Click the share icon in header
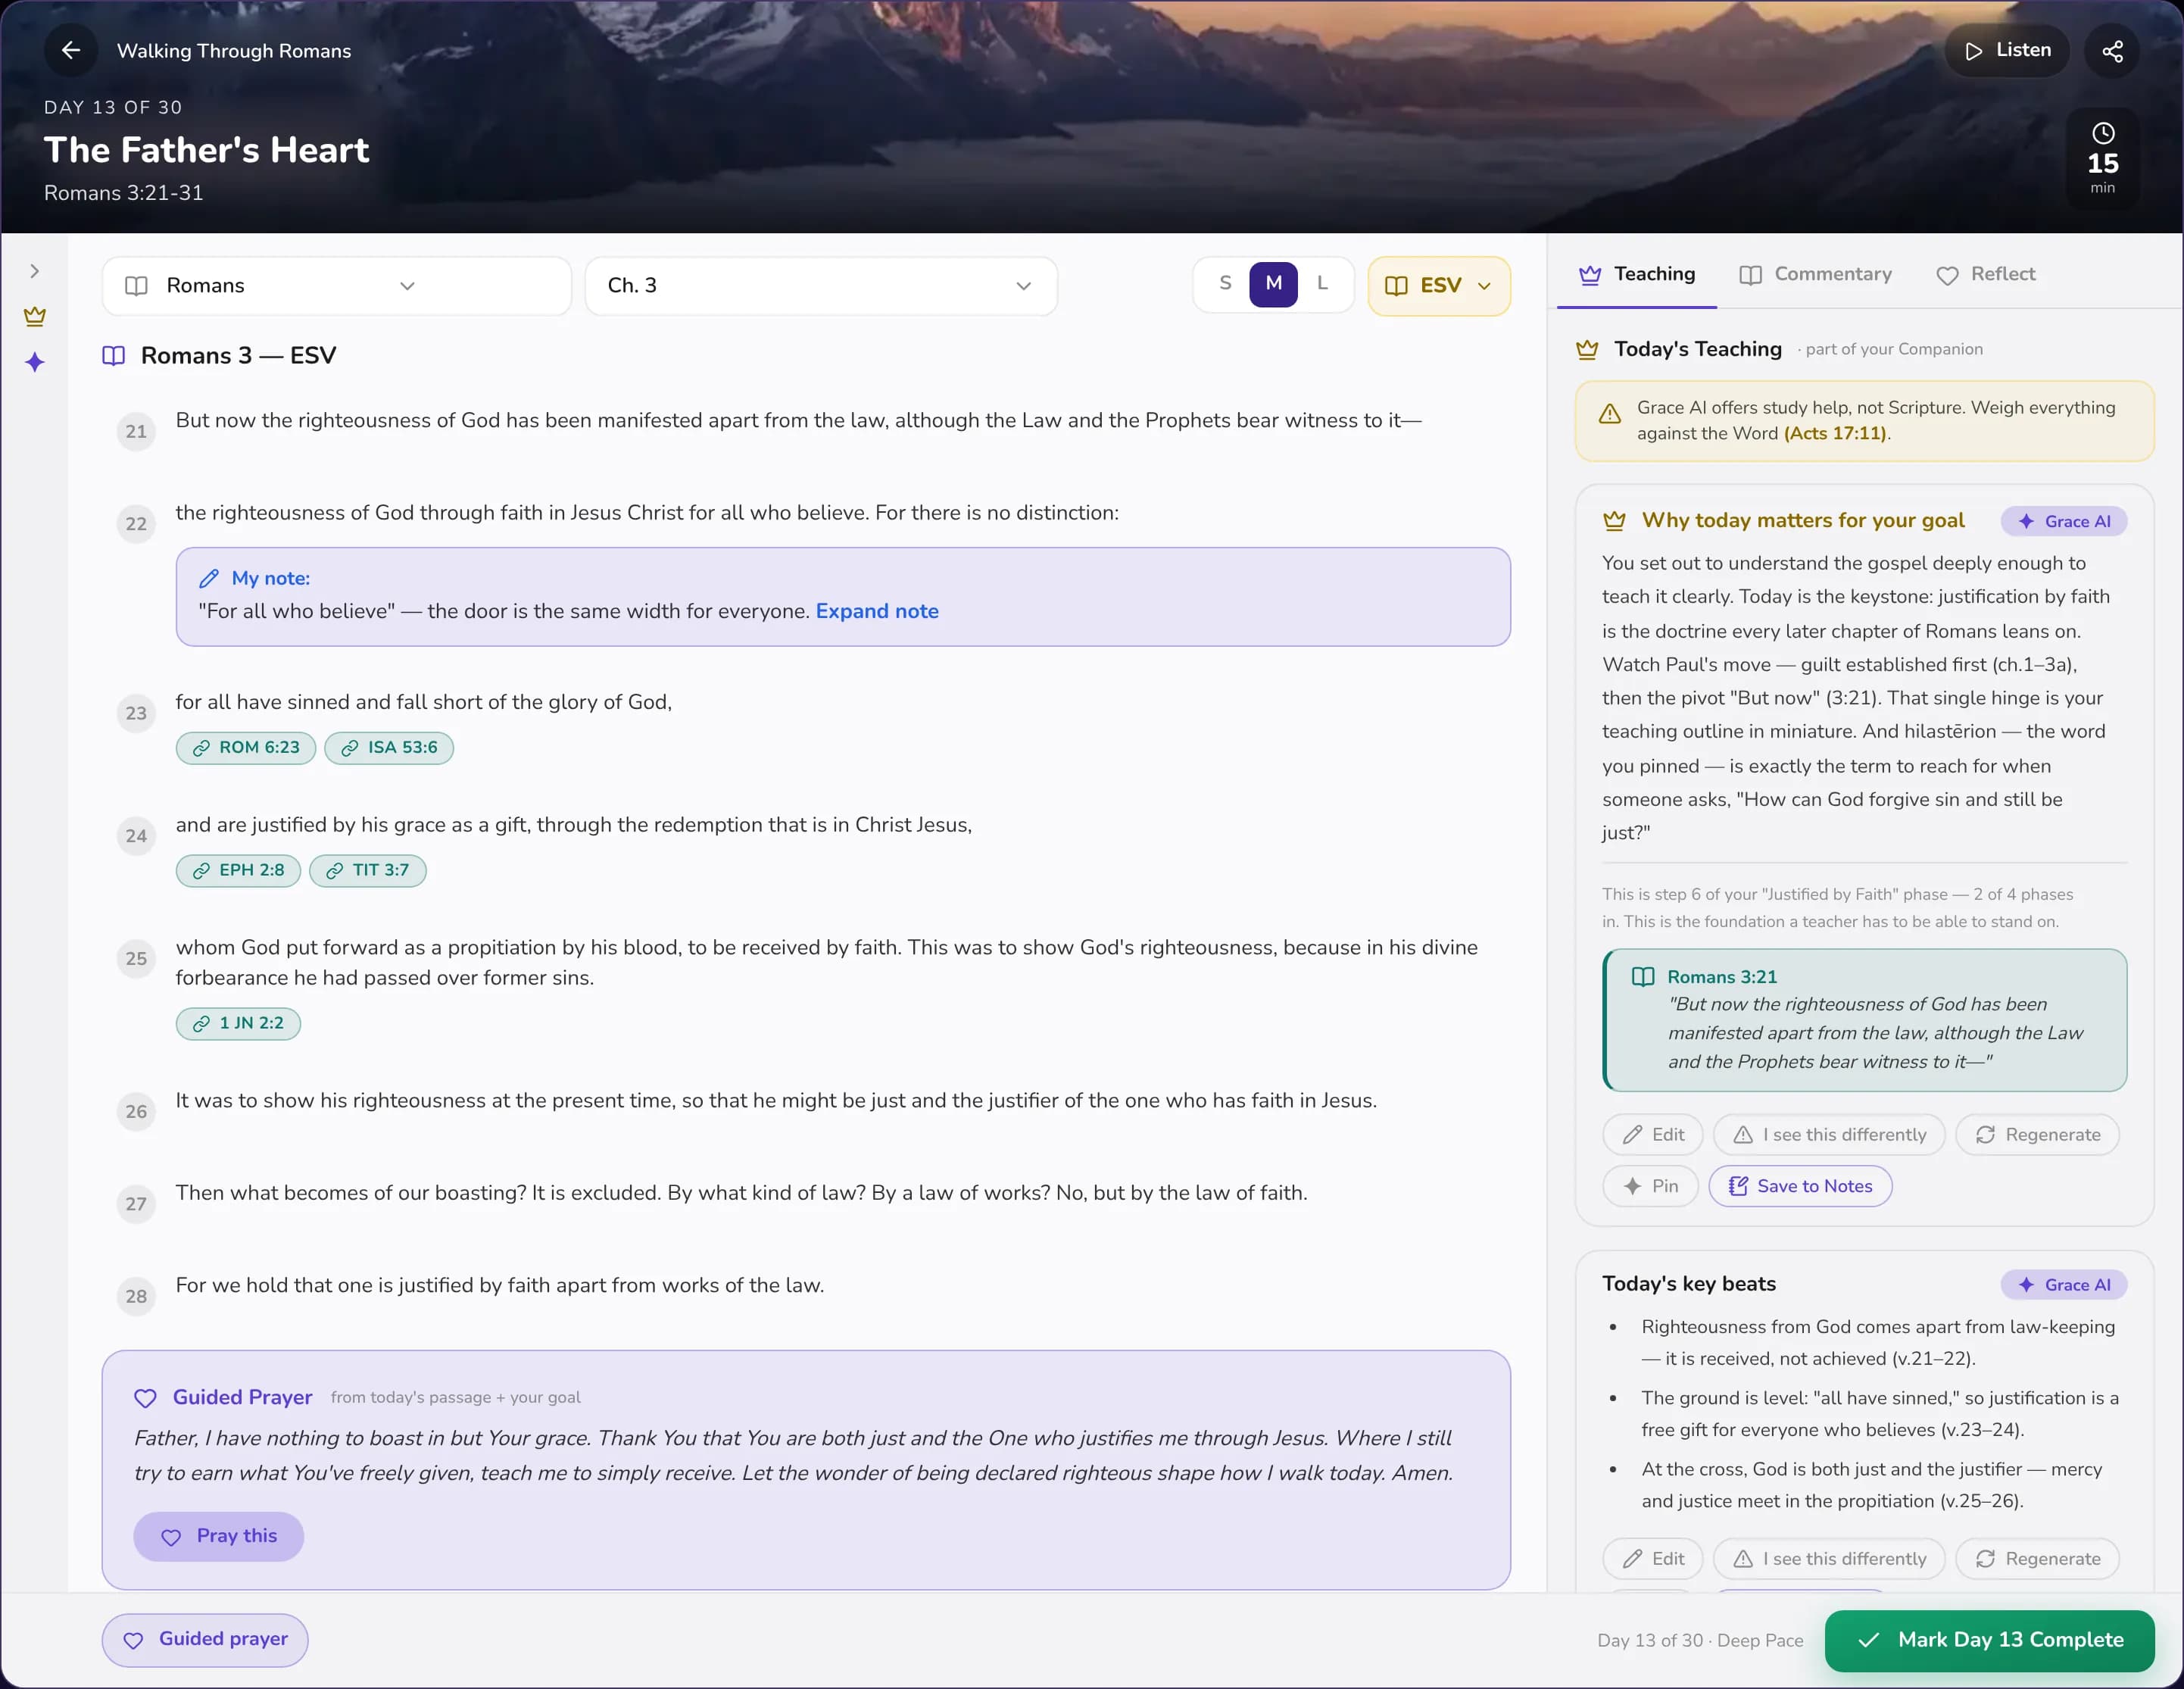 [2112, 51]
